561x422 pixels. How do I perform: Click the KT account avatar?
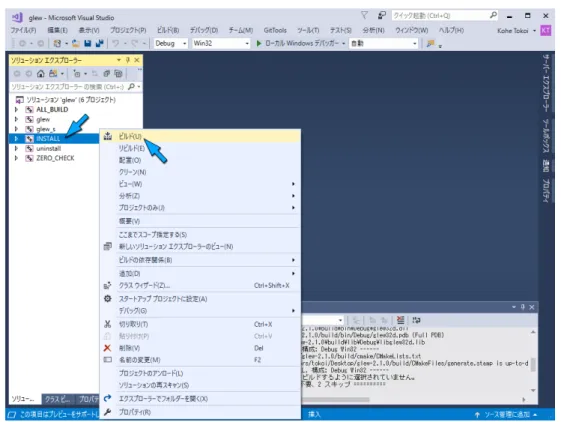(x=546, y=30)
